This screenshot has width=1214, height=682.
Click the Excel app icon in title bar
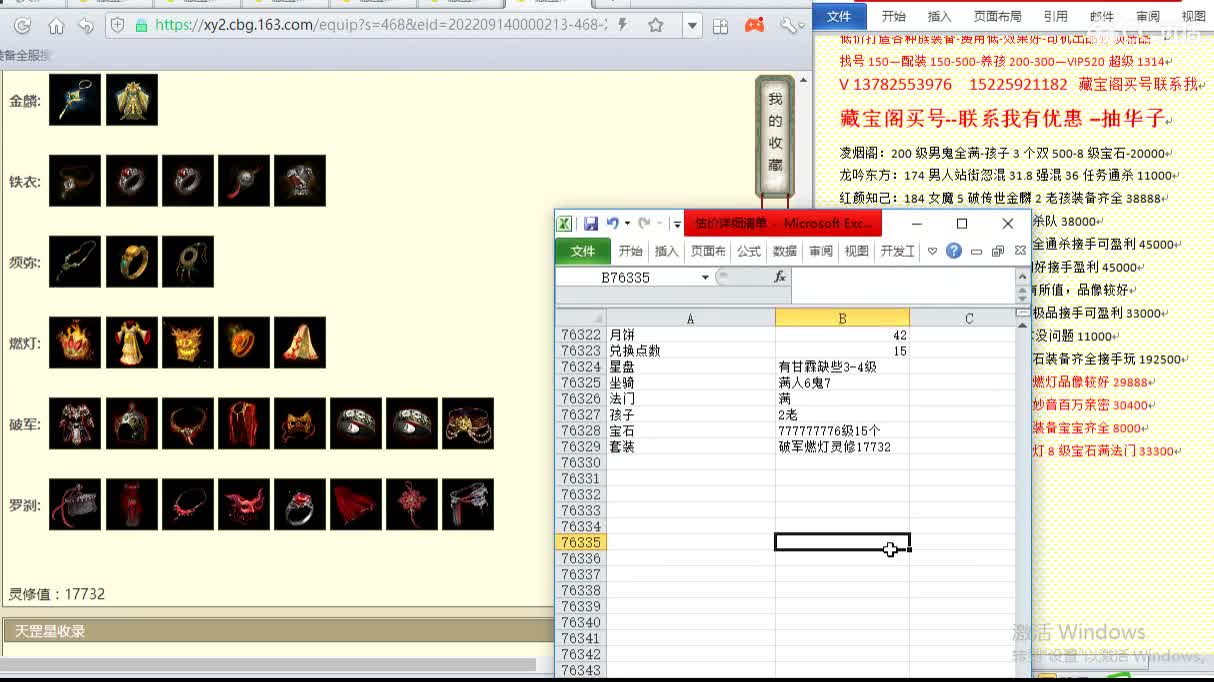[x=565, y=224]
